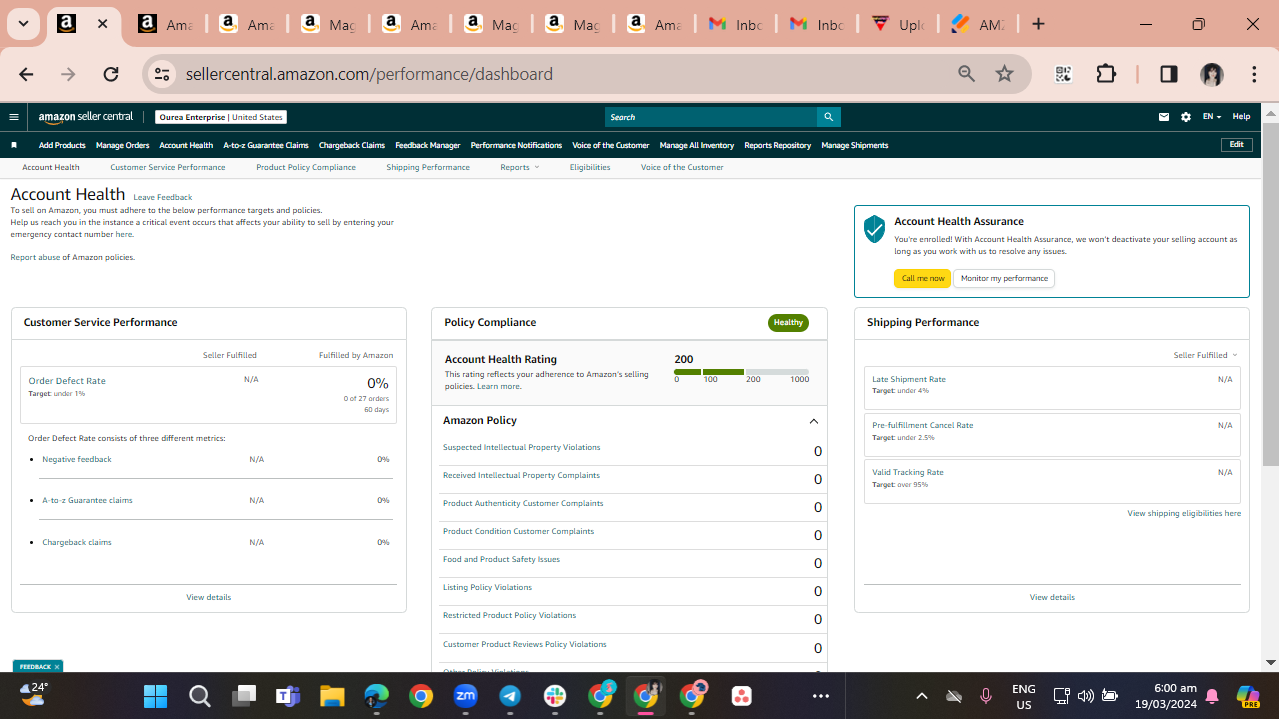
Task: Open the A-to-z Guarantee claims metric link
Action: [87, 500]
